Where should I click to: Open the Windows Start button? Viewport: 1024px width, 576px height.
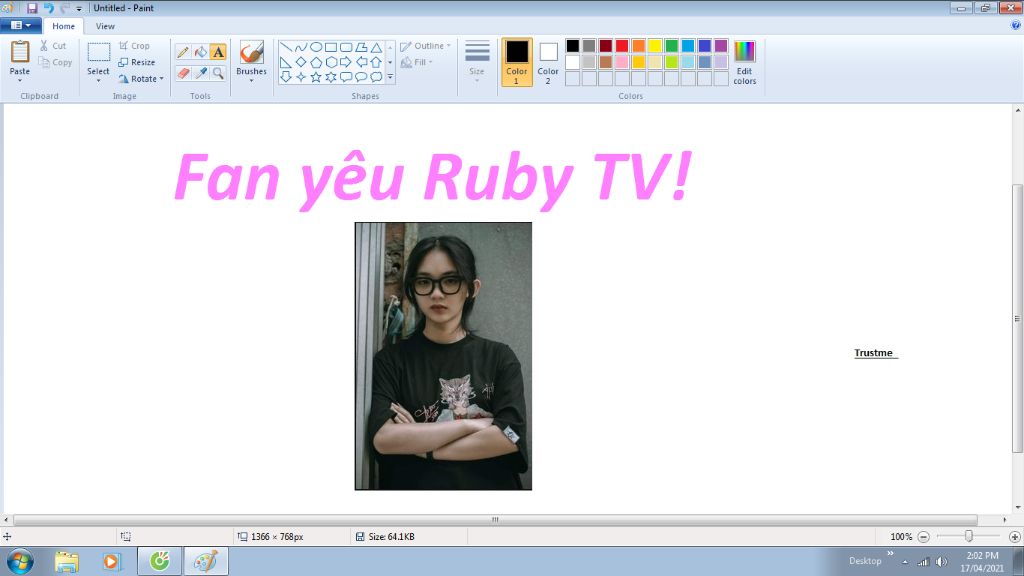tap(20, 562)
